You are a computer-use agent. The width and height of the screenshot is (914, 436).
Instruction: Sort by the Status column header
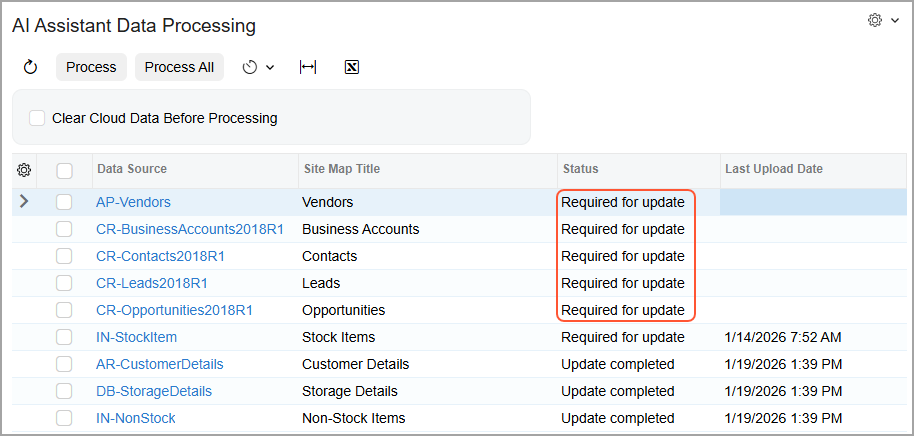click(638, 170)
